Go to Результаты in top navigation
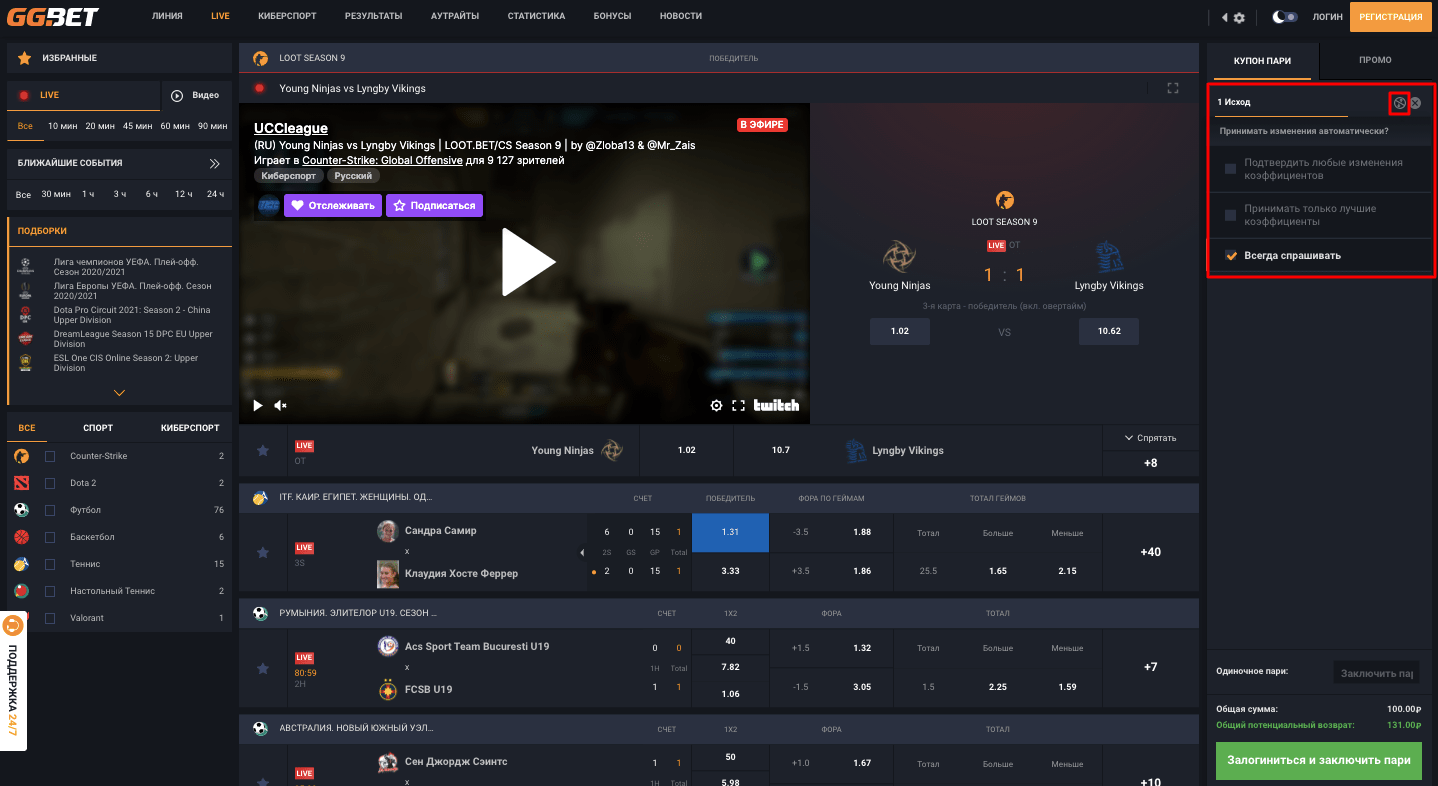The width and height of the screenshot is (1438, 786). pos(373,17)
